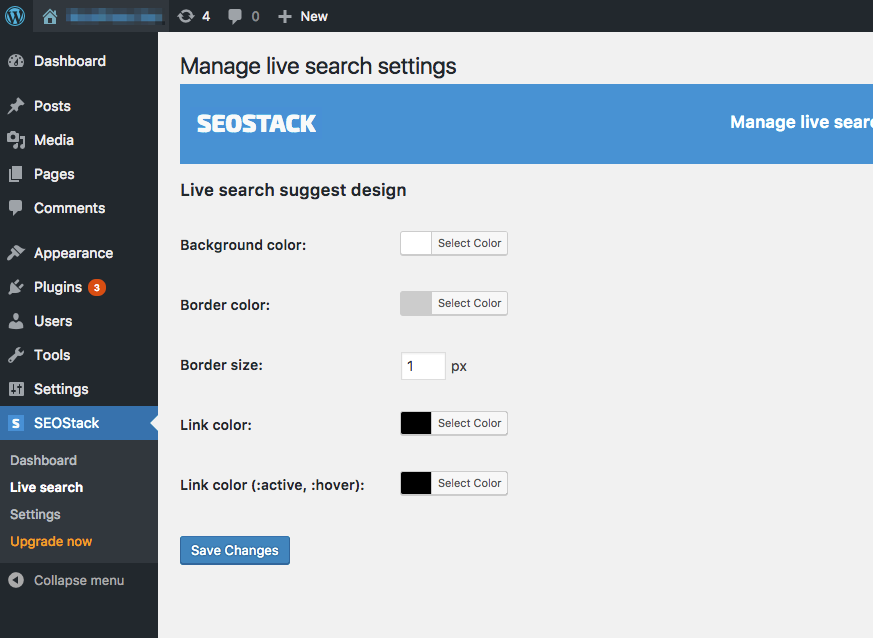Click the Posts pushpin icon
Image resolution: width=873 pixels, height=638 pixels.
[x=16, y=106]
